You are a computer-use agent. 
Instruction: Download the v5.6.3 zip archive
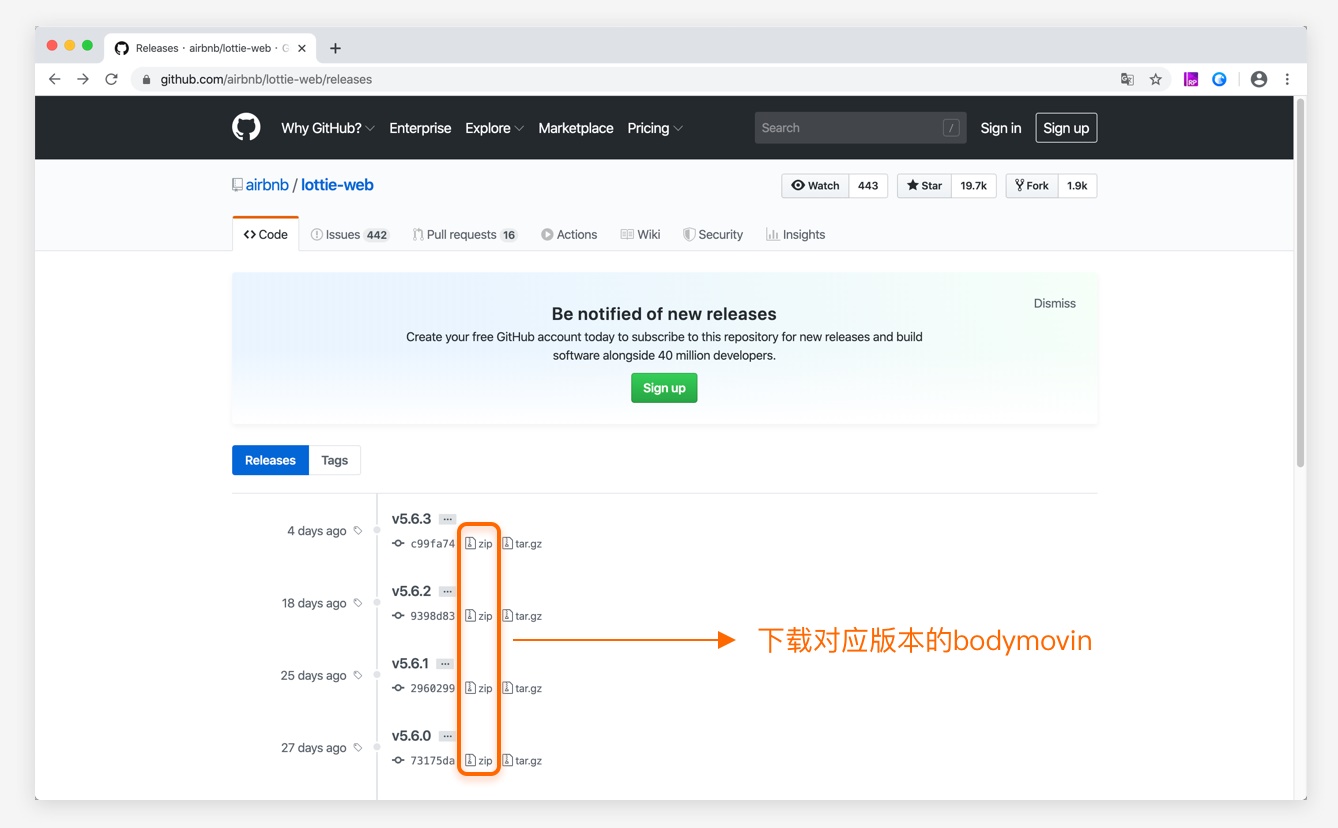[479, 544]
